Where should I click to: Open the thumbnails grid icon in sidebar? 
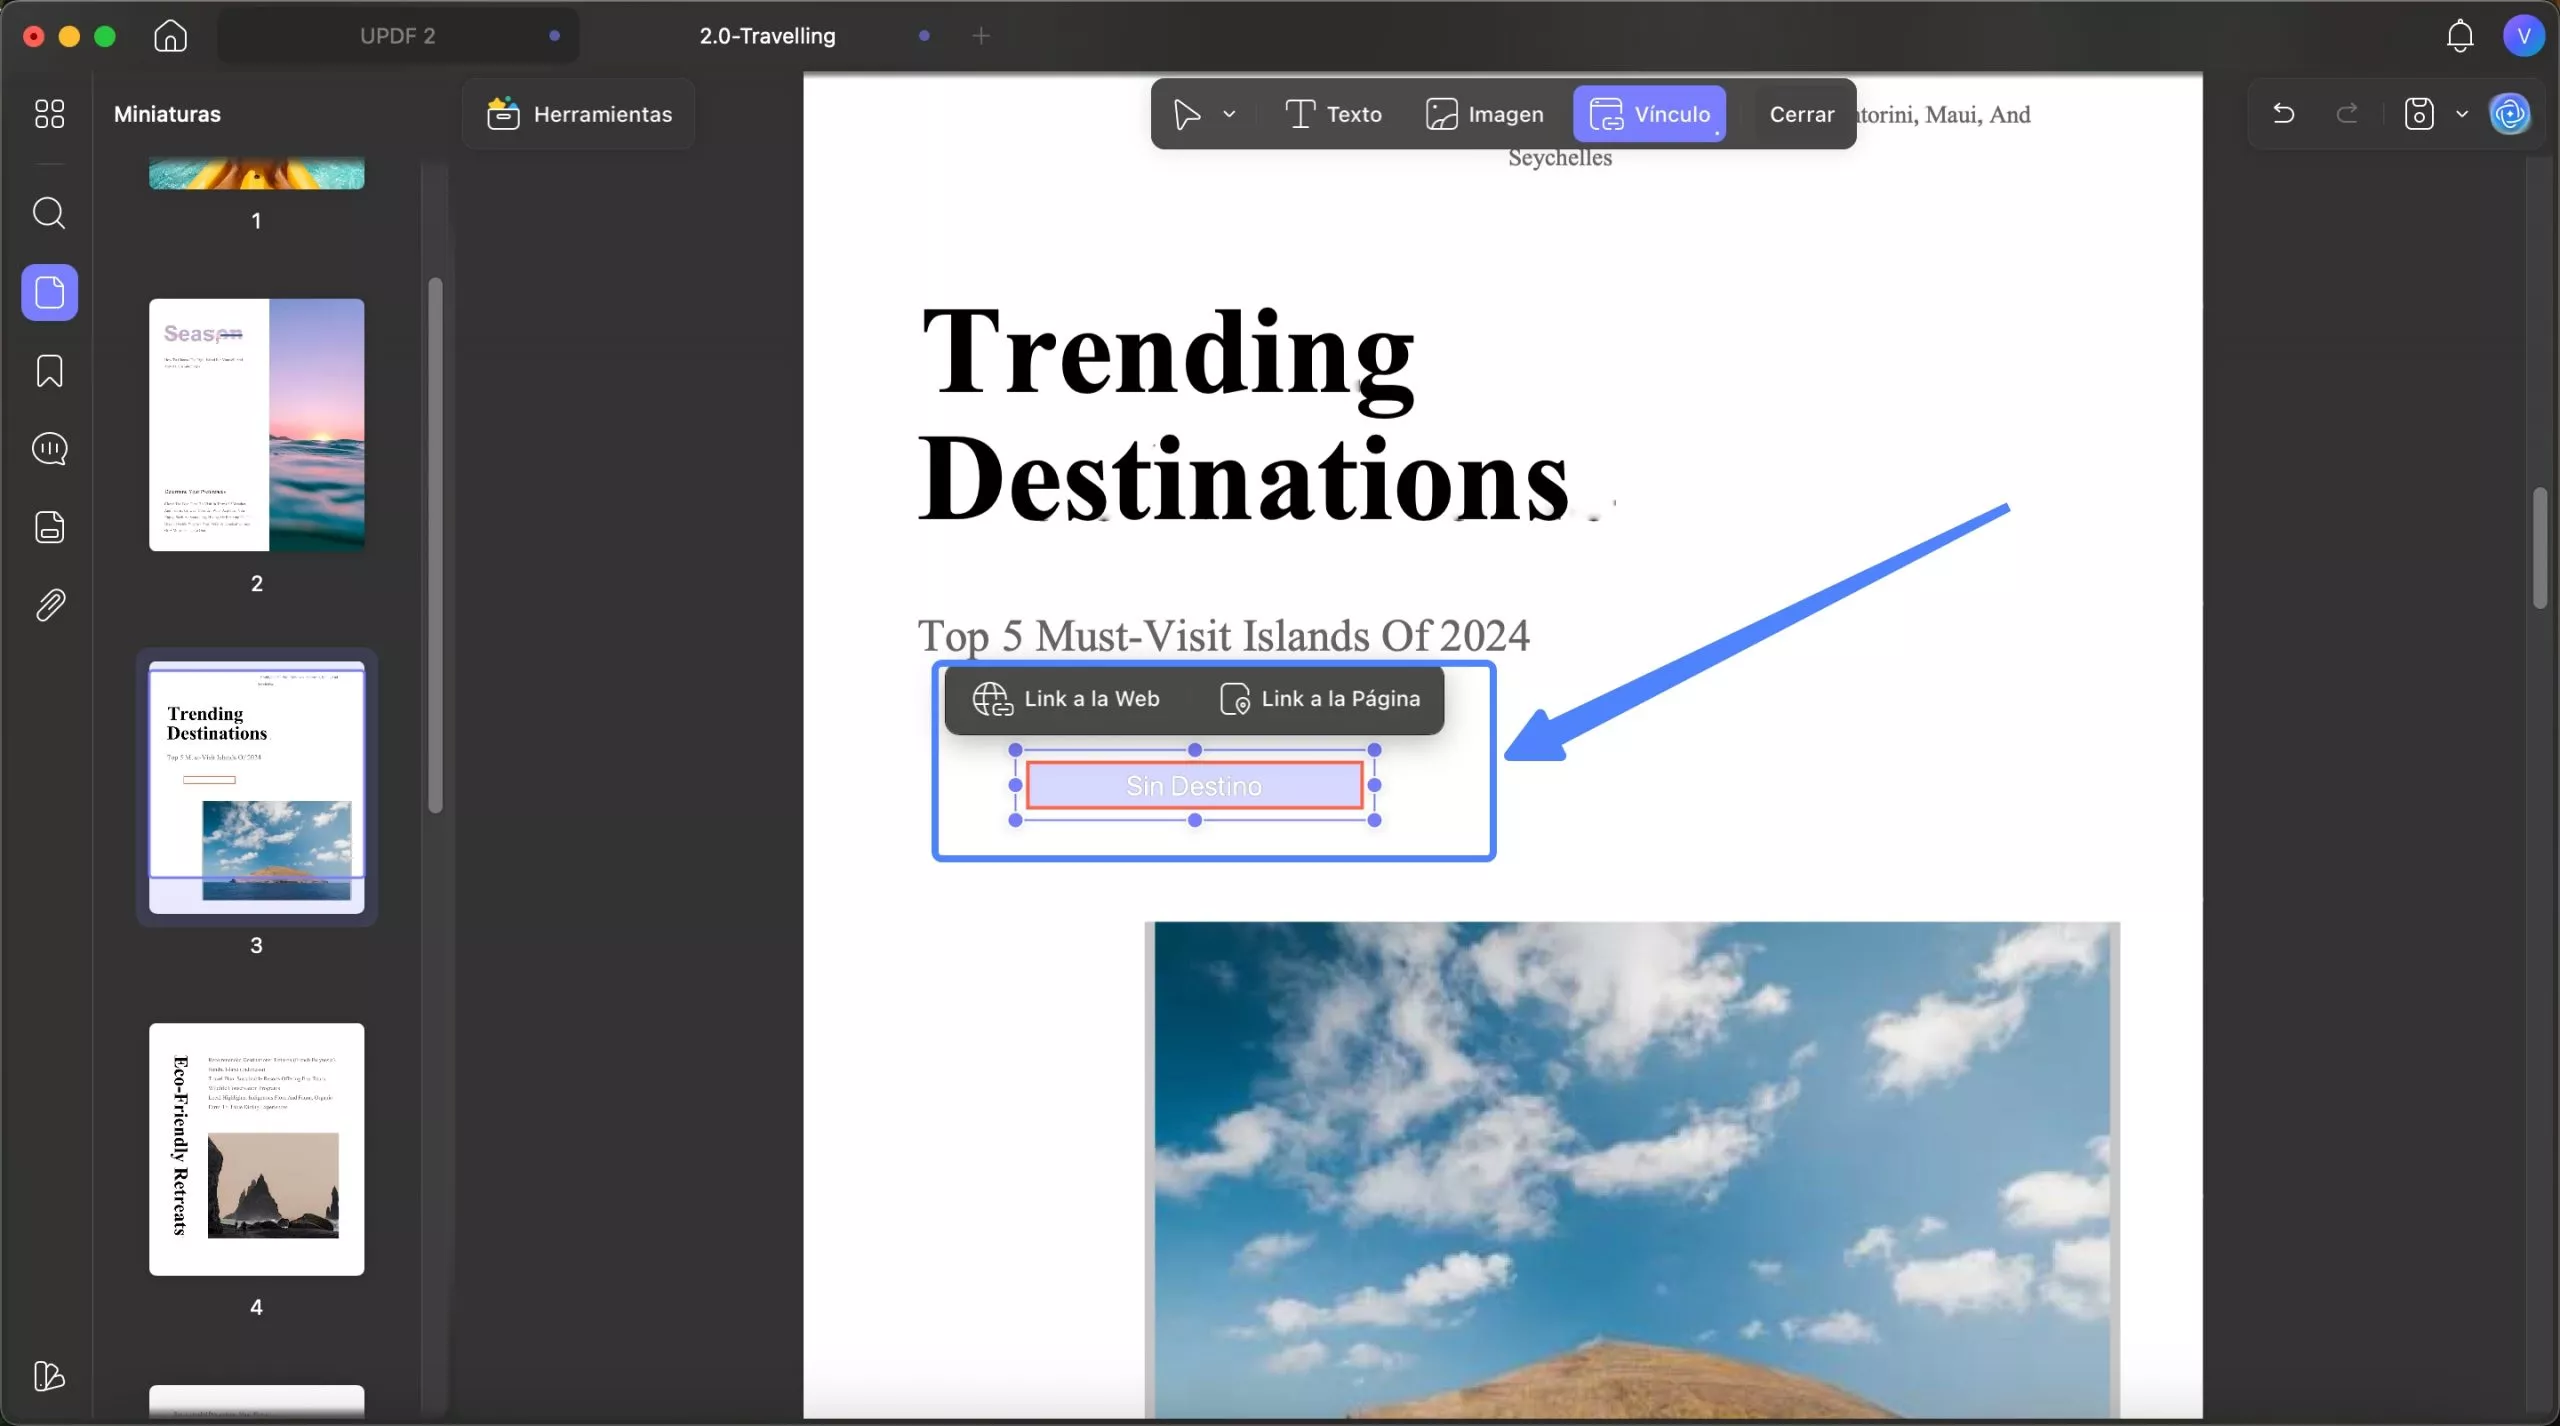(x=49, y=114)
